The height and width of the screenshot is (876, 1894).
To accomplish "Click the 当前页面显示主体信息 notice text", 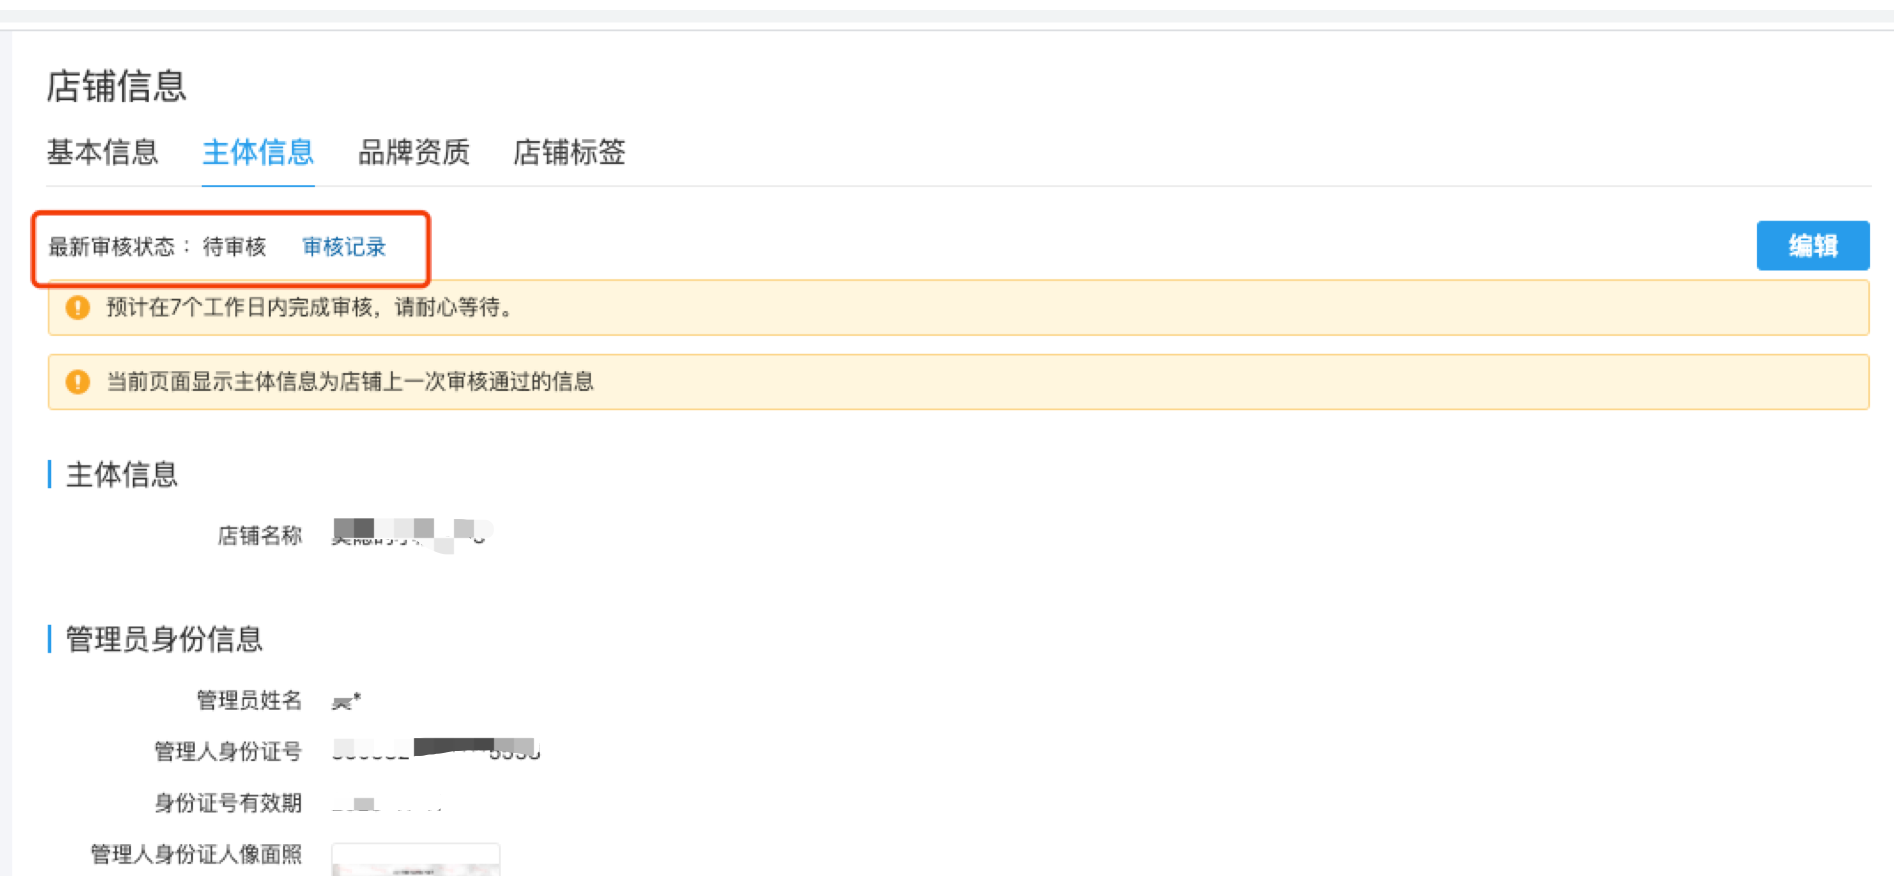I will click(x=350, y=381).
